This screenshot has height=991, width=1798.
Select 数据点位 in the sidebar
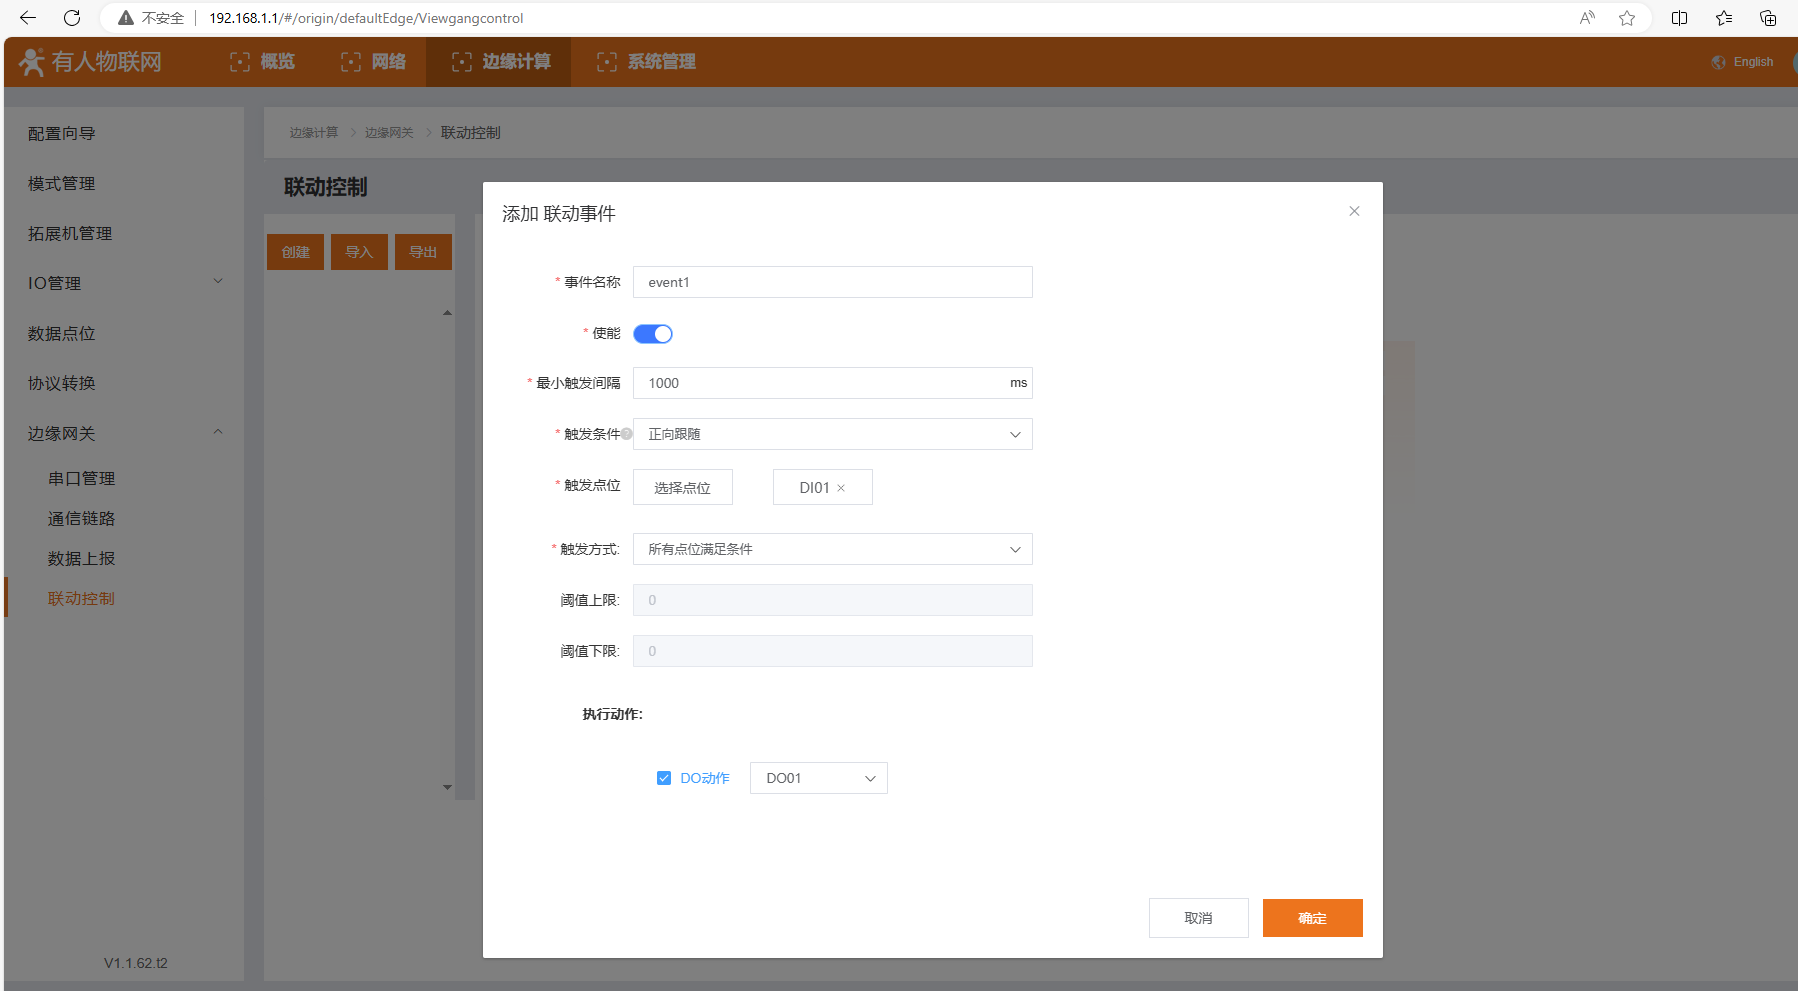[x=62, y=333]
